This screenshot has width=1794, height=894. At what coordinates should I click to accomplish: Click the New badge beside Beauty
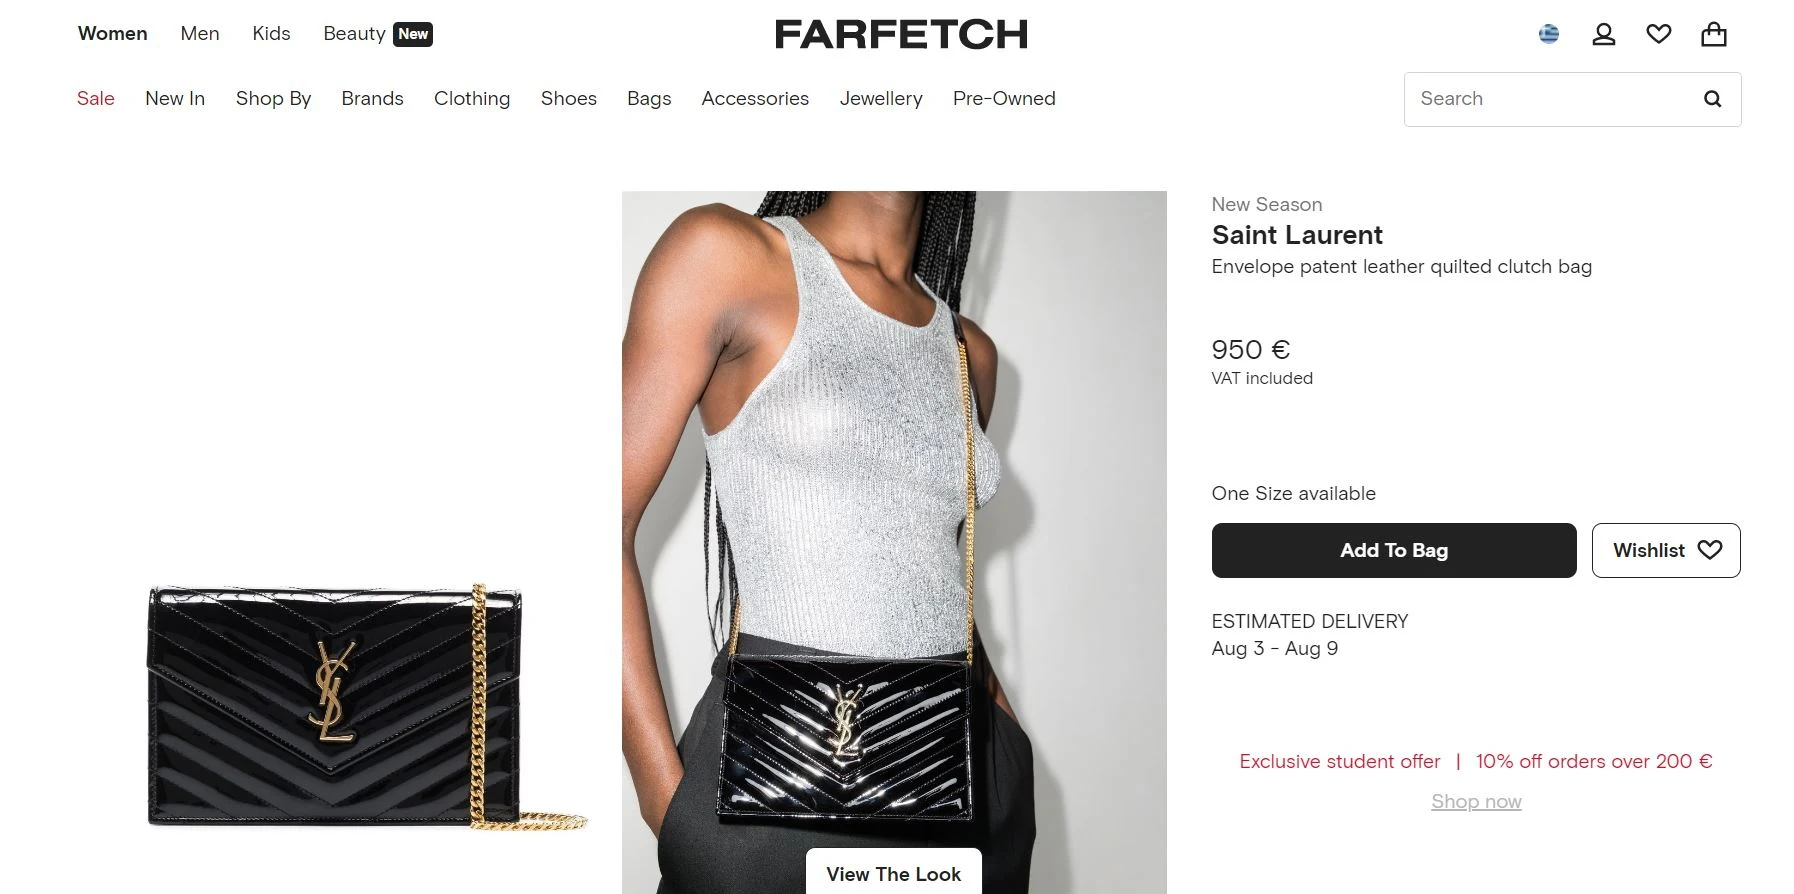[413, 34]
